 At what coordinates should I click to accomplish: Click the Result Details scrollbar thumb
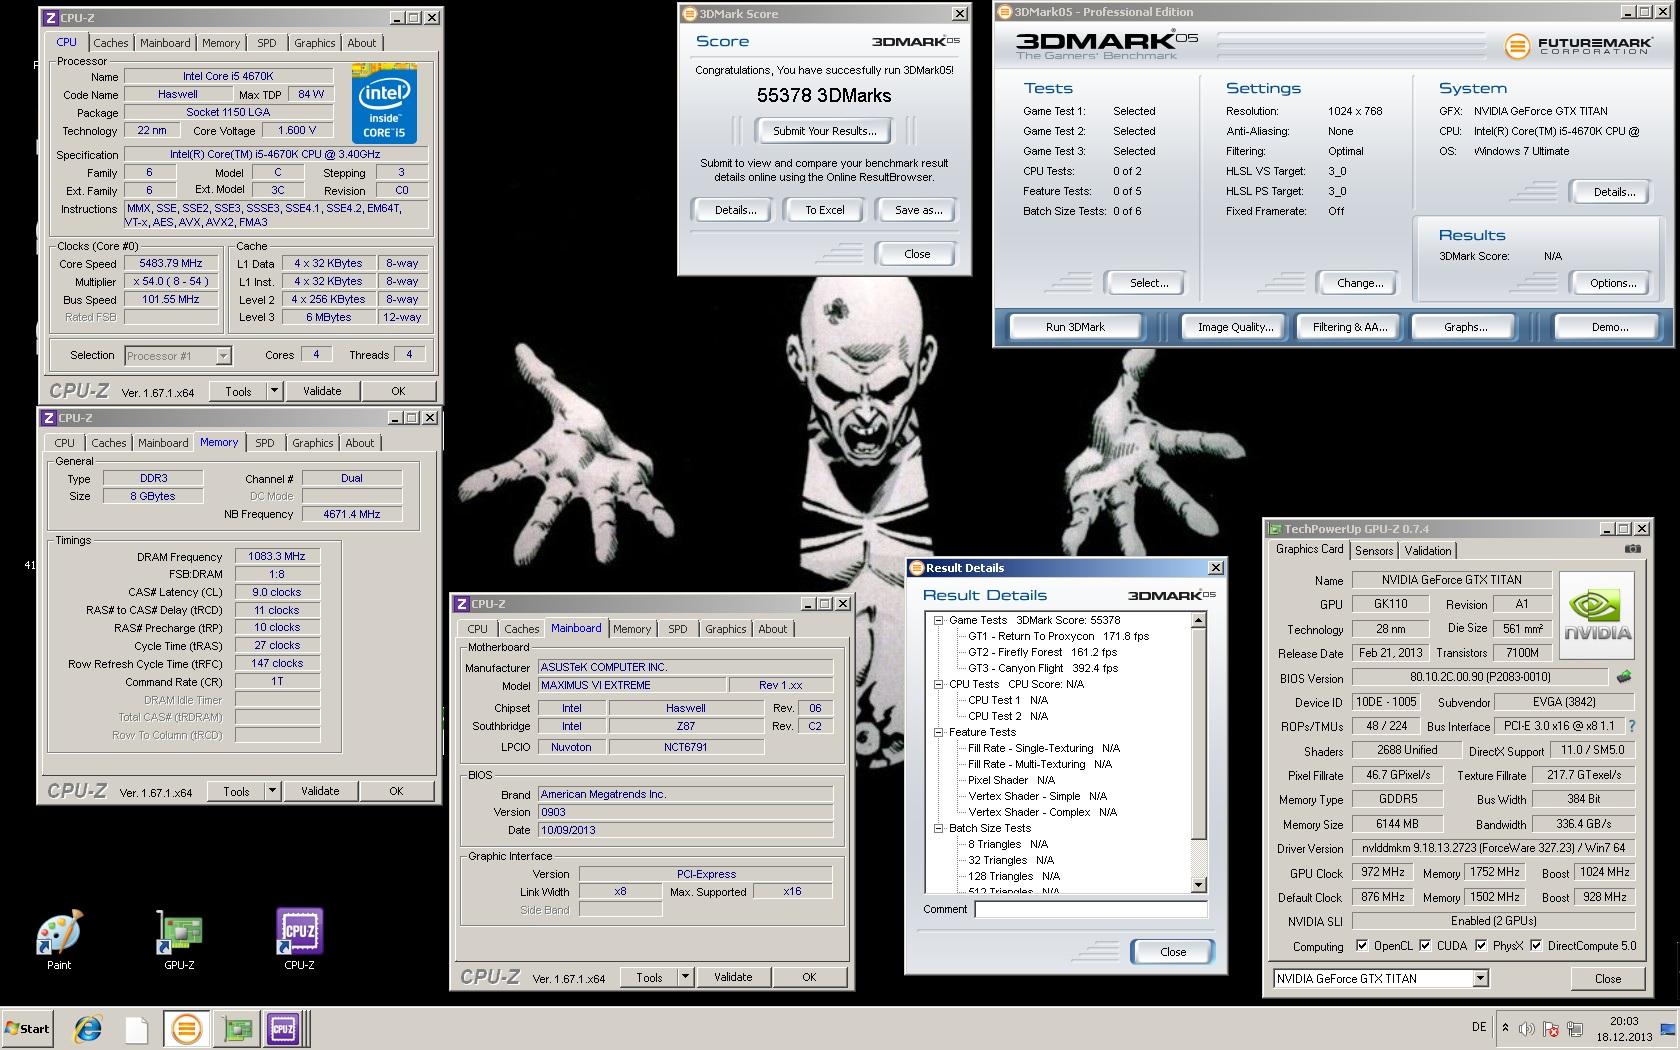1199,735
